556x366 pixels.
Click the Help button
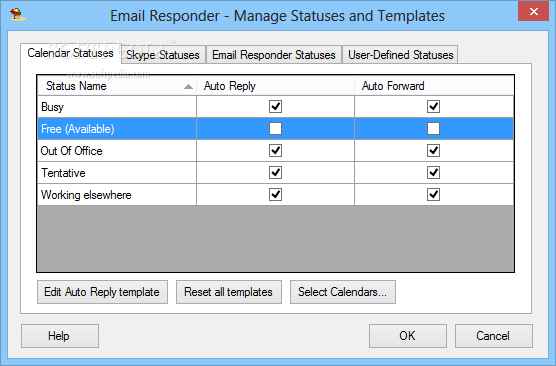60,336
